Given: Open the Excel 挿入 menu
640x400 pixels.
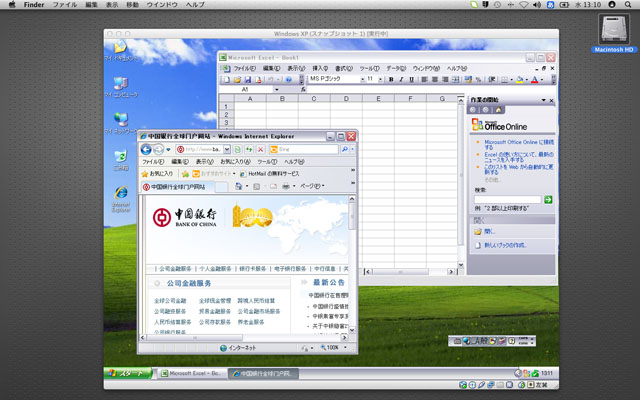Looking at the screenshot, I should [x=320, y=68].
